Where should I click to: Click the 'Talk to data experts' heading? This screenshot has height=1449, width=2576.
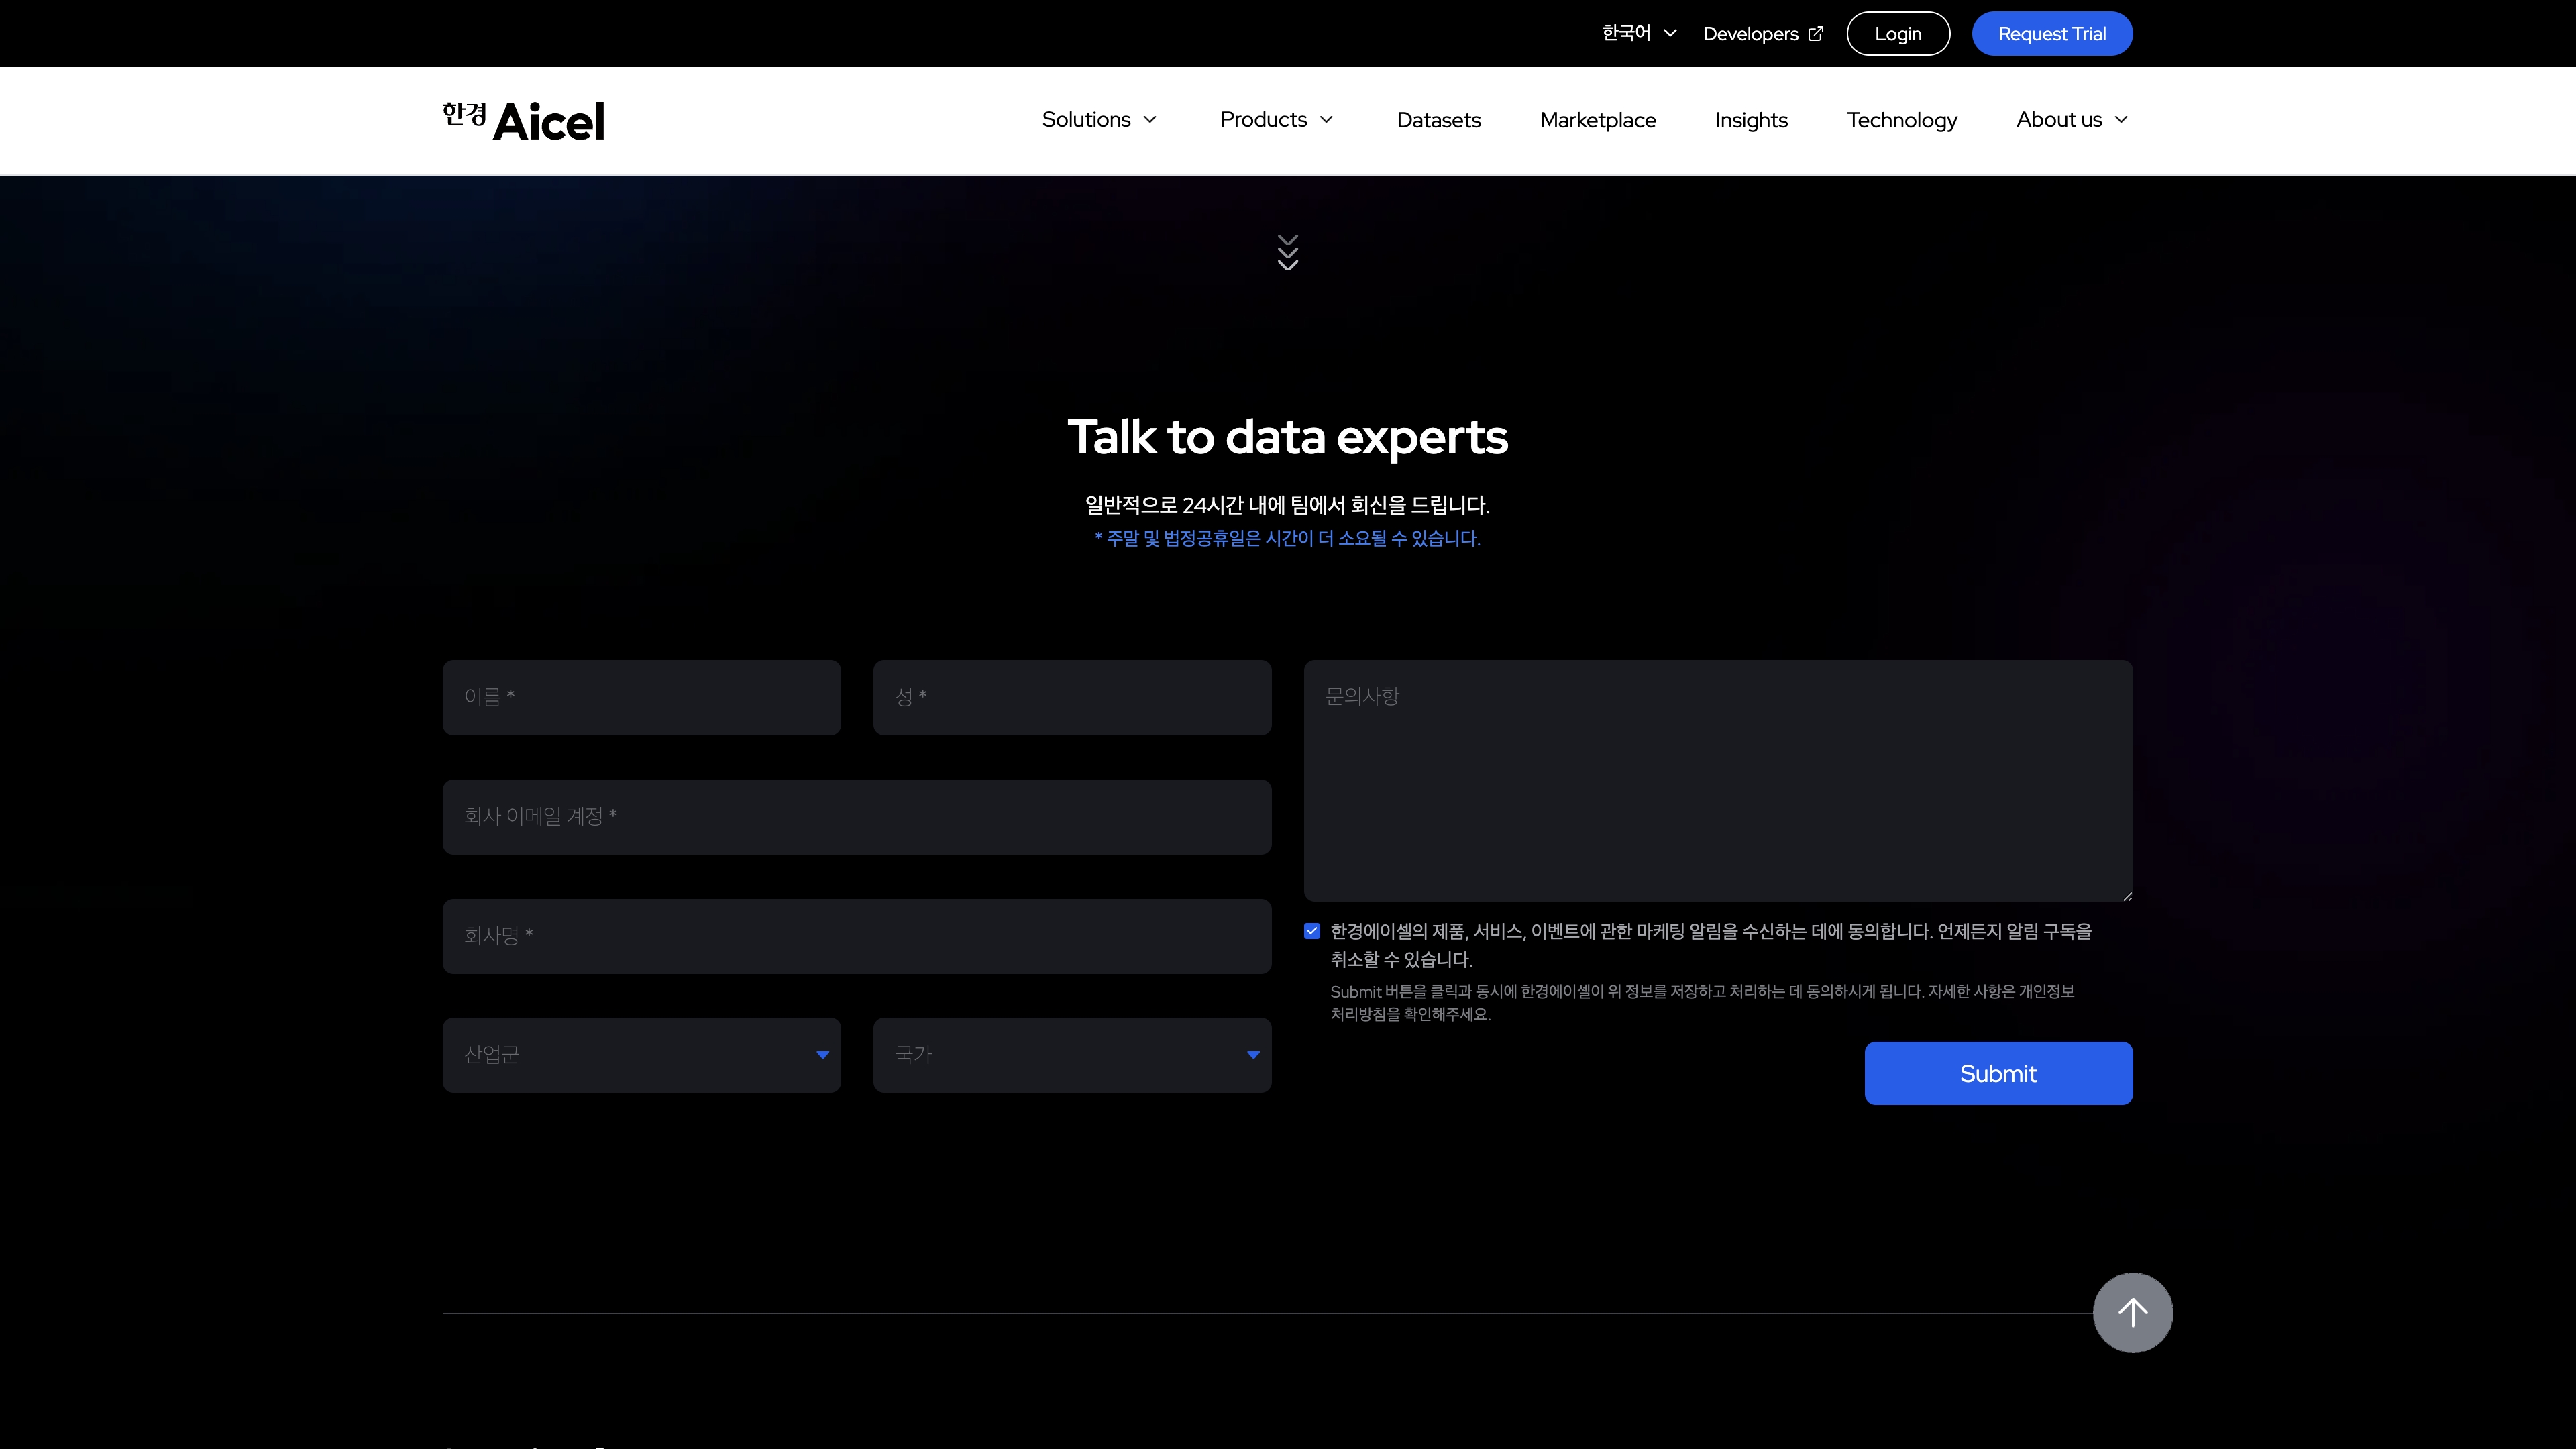pos(1288,437)
